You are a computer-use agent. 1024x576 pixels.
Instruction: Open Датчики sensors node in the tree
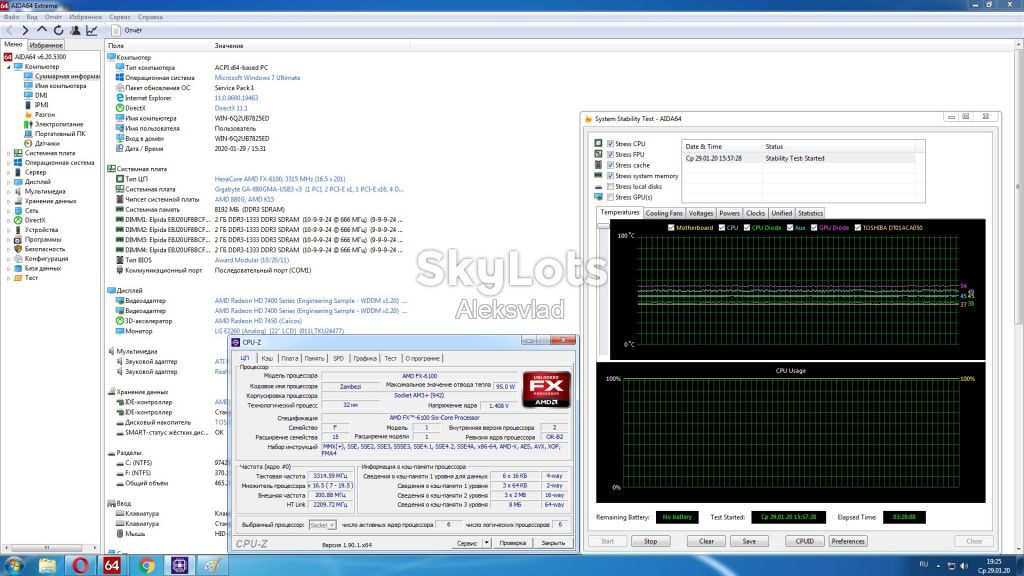coord(47,143)
